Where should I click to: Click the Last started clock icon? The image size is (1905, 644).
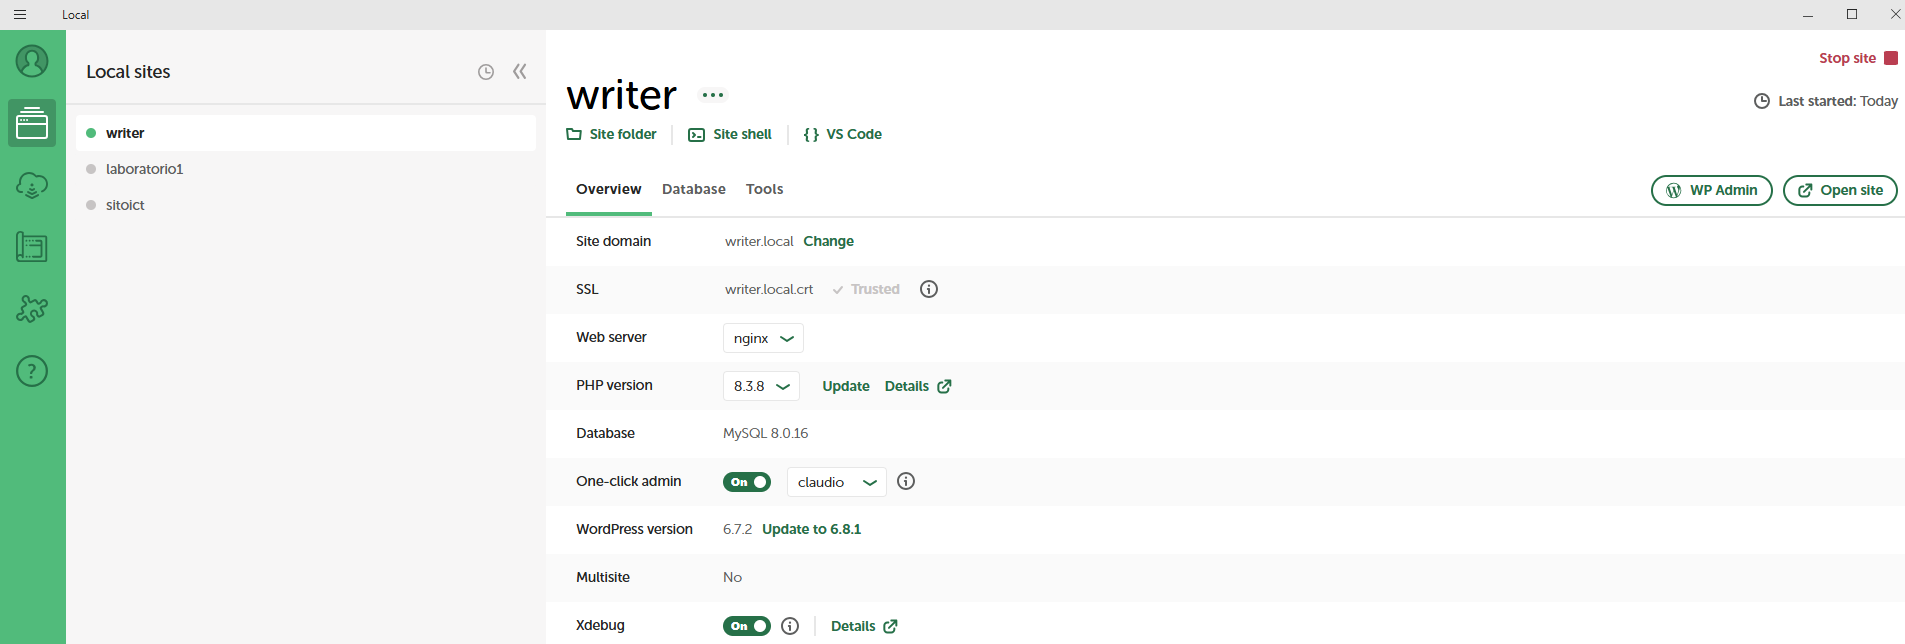pos(1762,101)
